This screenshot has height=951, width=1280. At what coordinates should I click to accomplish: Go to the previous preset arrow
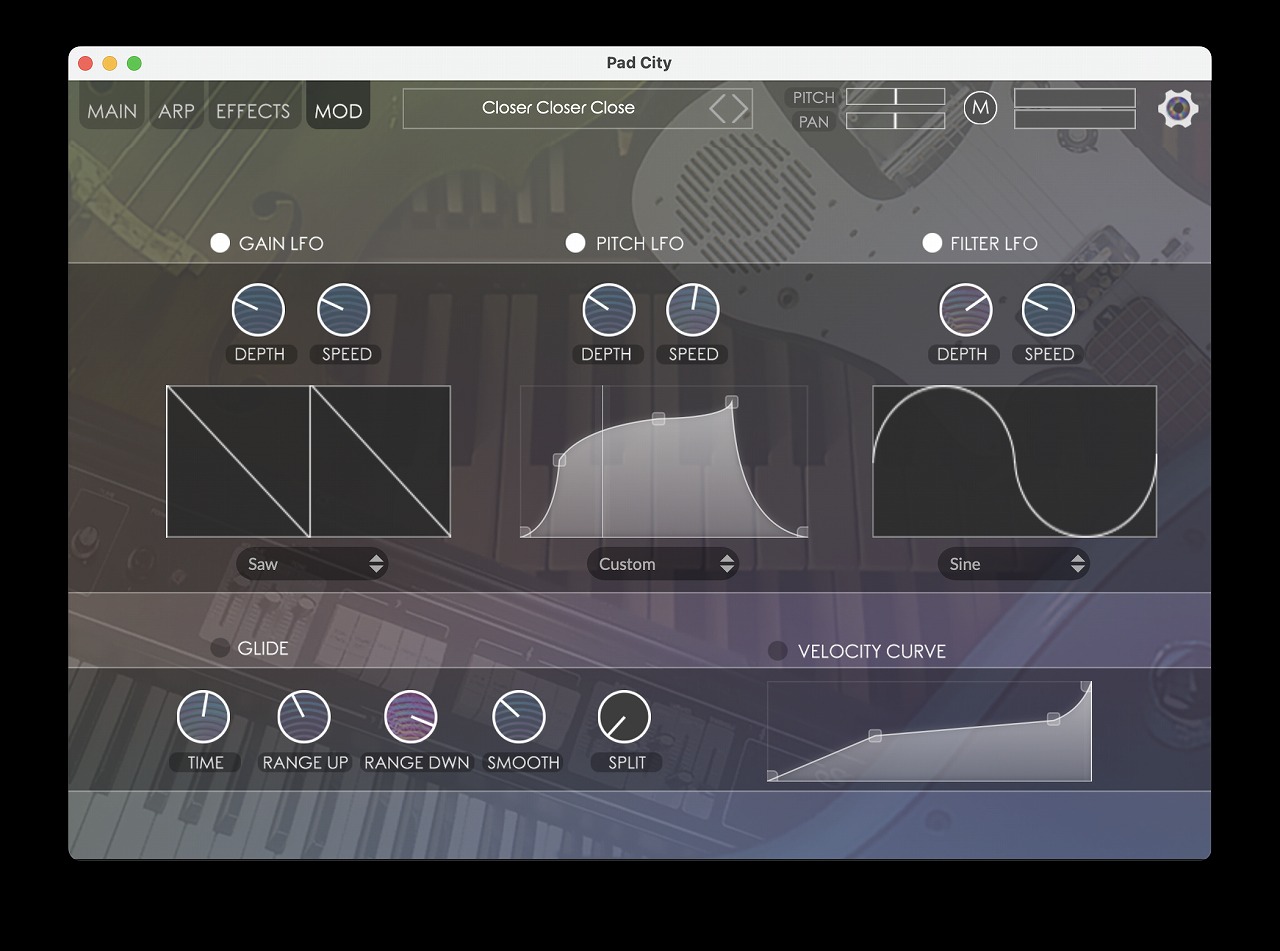point(718,108)
